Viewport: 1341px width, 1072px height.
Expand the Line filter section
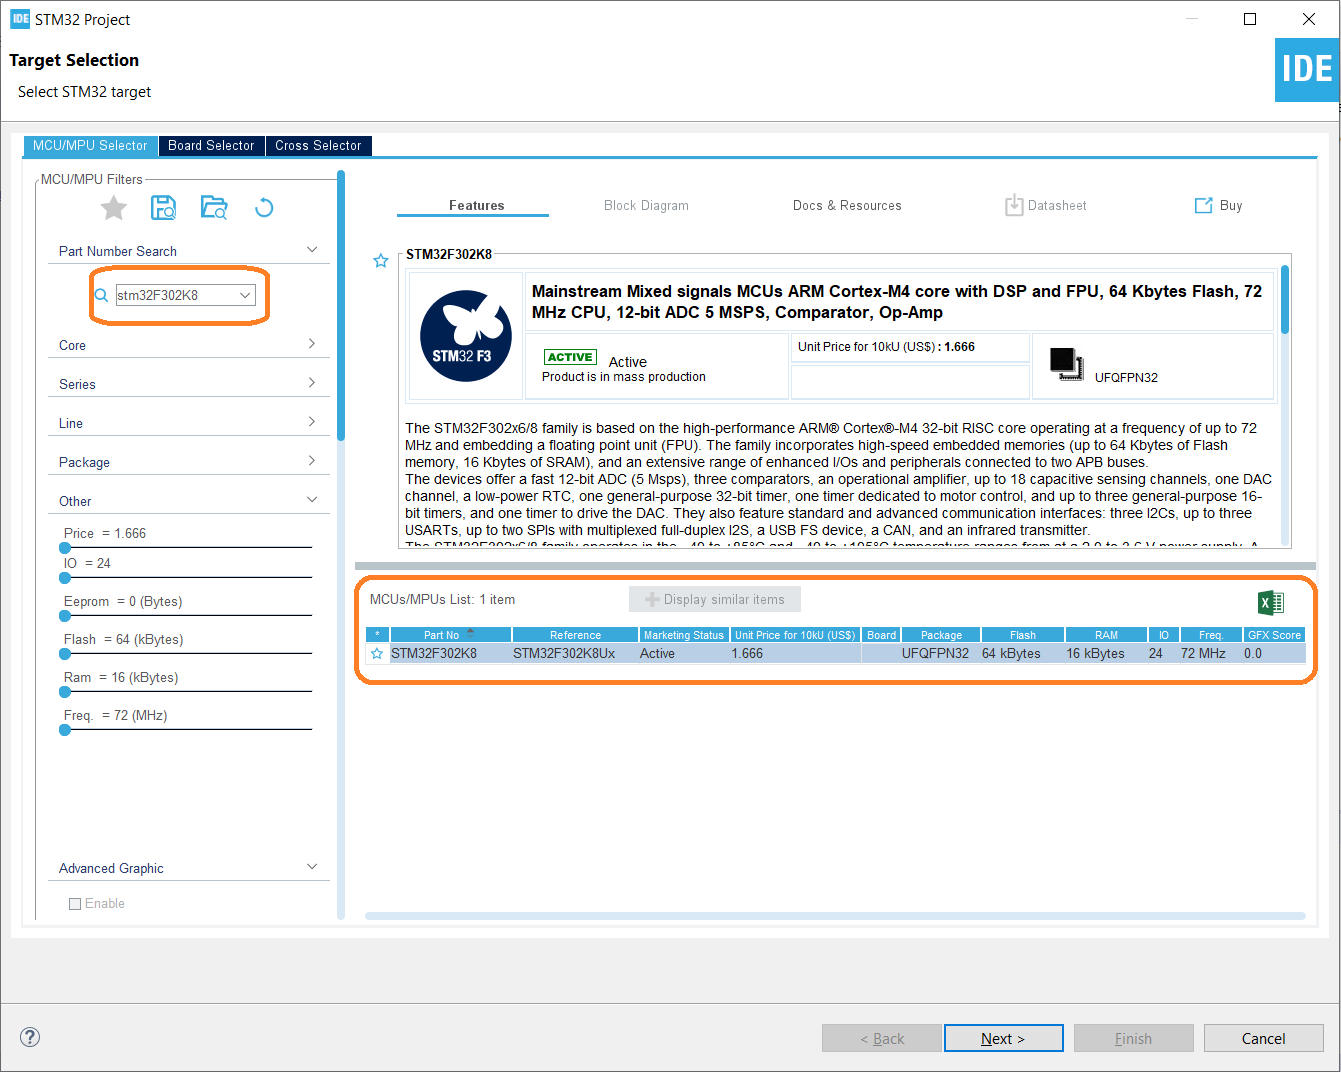pyautogui.click(x=312, y=422)
